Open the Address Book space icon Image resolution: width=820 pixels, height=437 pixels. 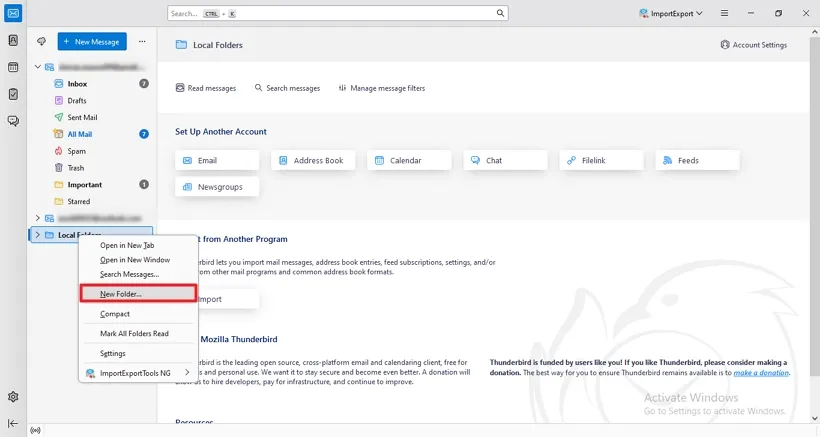click(13, 40)
